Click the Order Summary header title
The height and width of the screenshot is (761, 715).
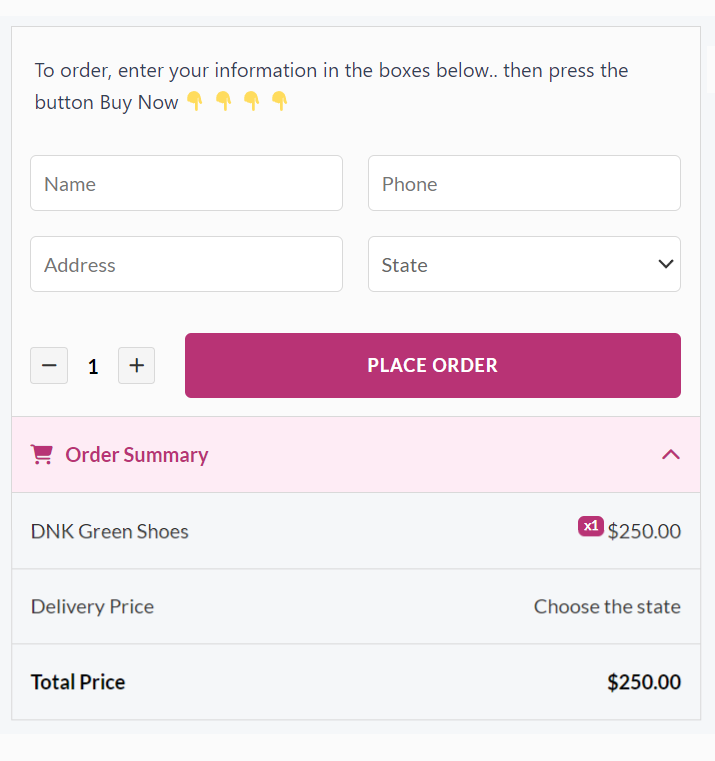click(x=137, y=455)
